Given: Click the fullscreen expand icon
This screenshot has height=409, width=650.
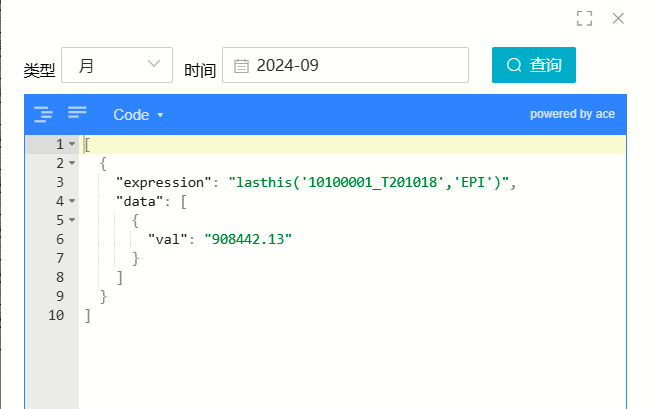Looking at the screenshot, I should (x=584, y=18).
